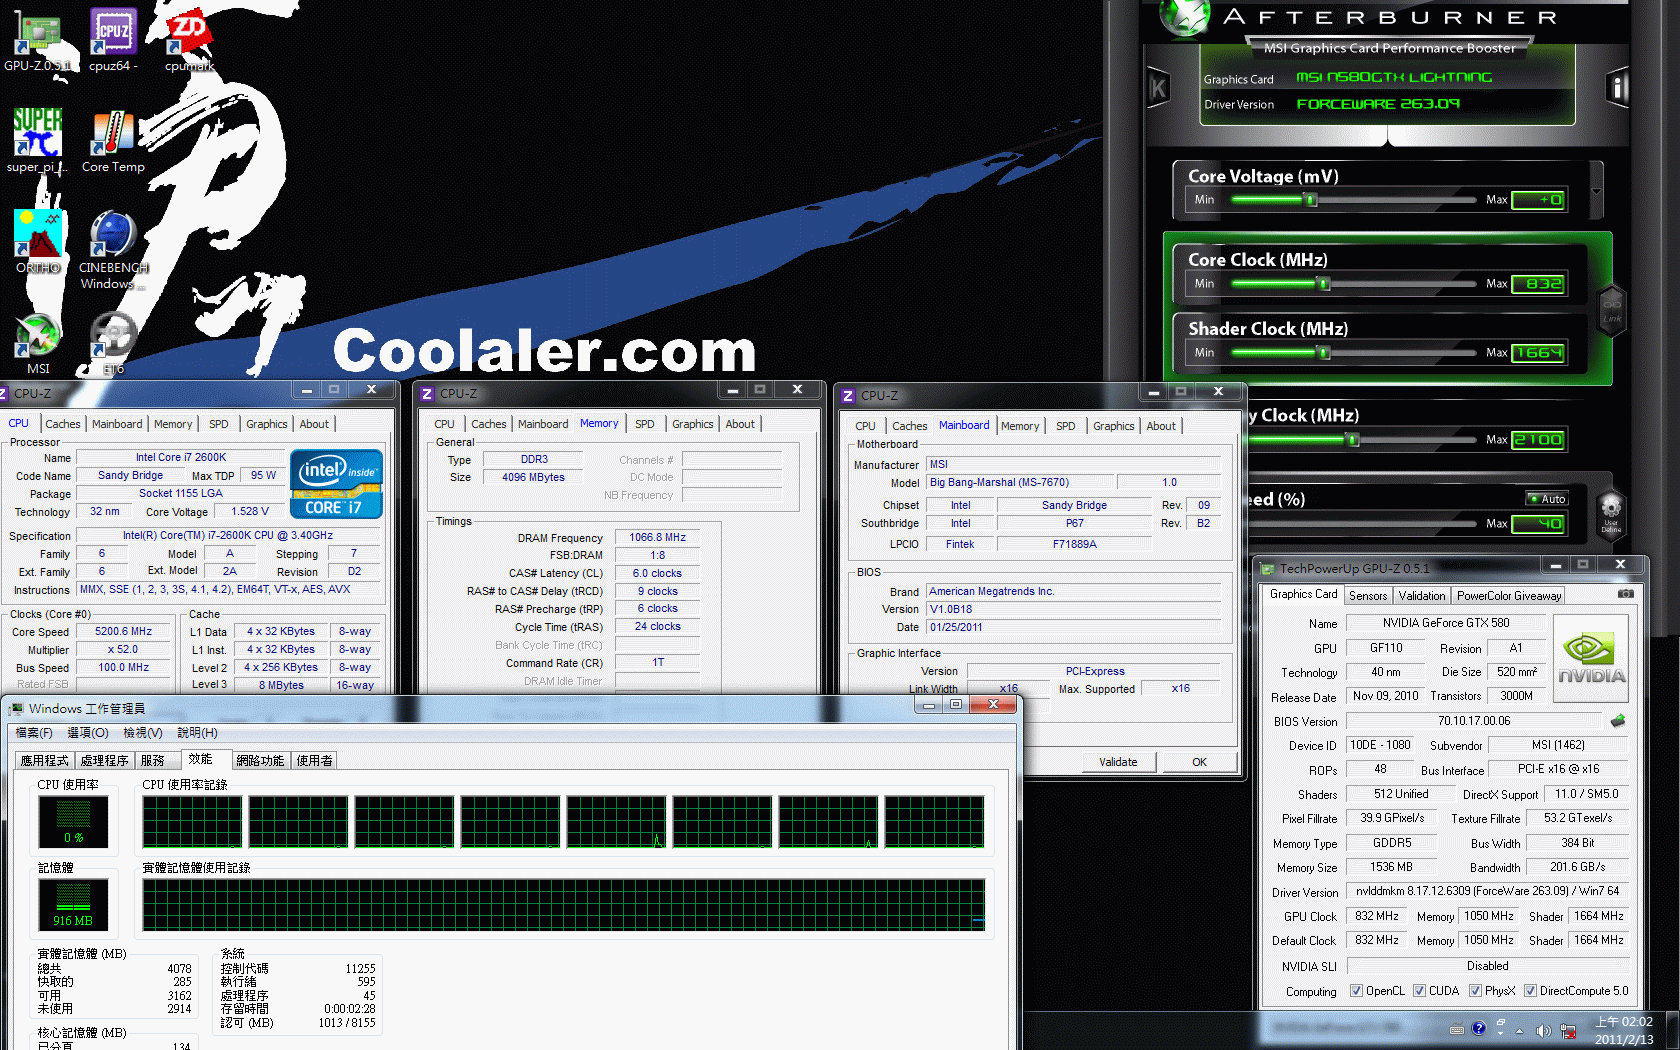Toggle the OpenCL checkbox in GPU-Z
The image size is (1680, 1050).
[1356, 991]
